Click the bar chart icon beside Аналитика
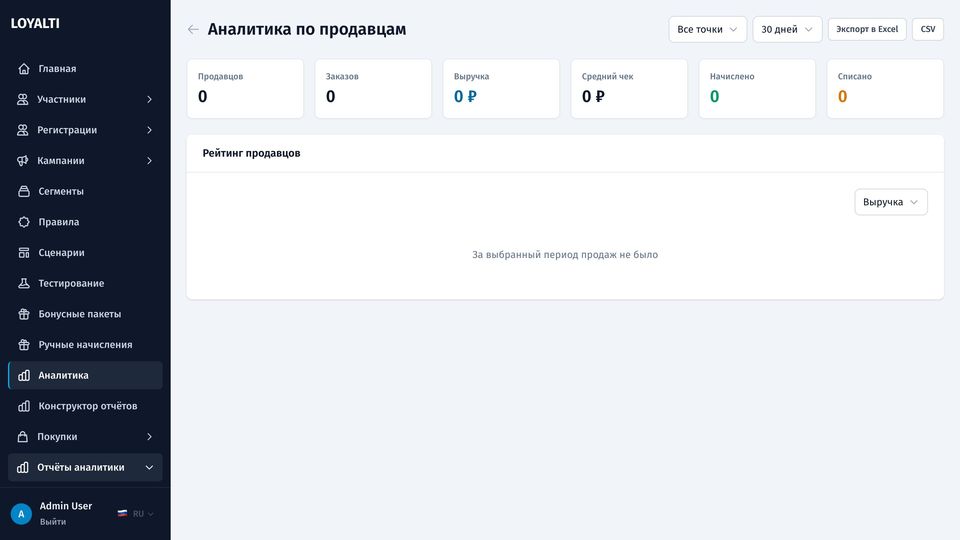Viewport: 960px width, 540px height. pyautogui.click(x=24, y=375)
